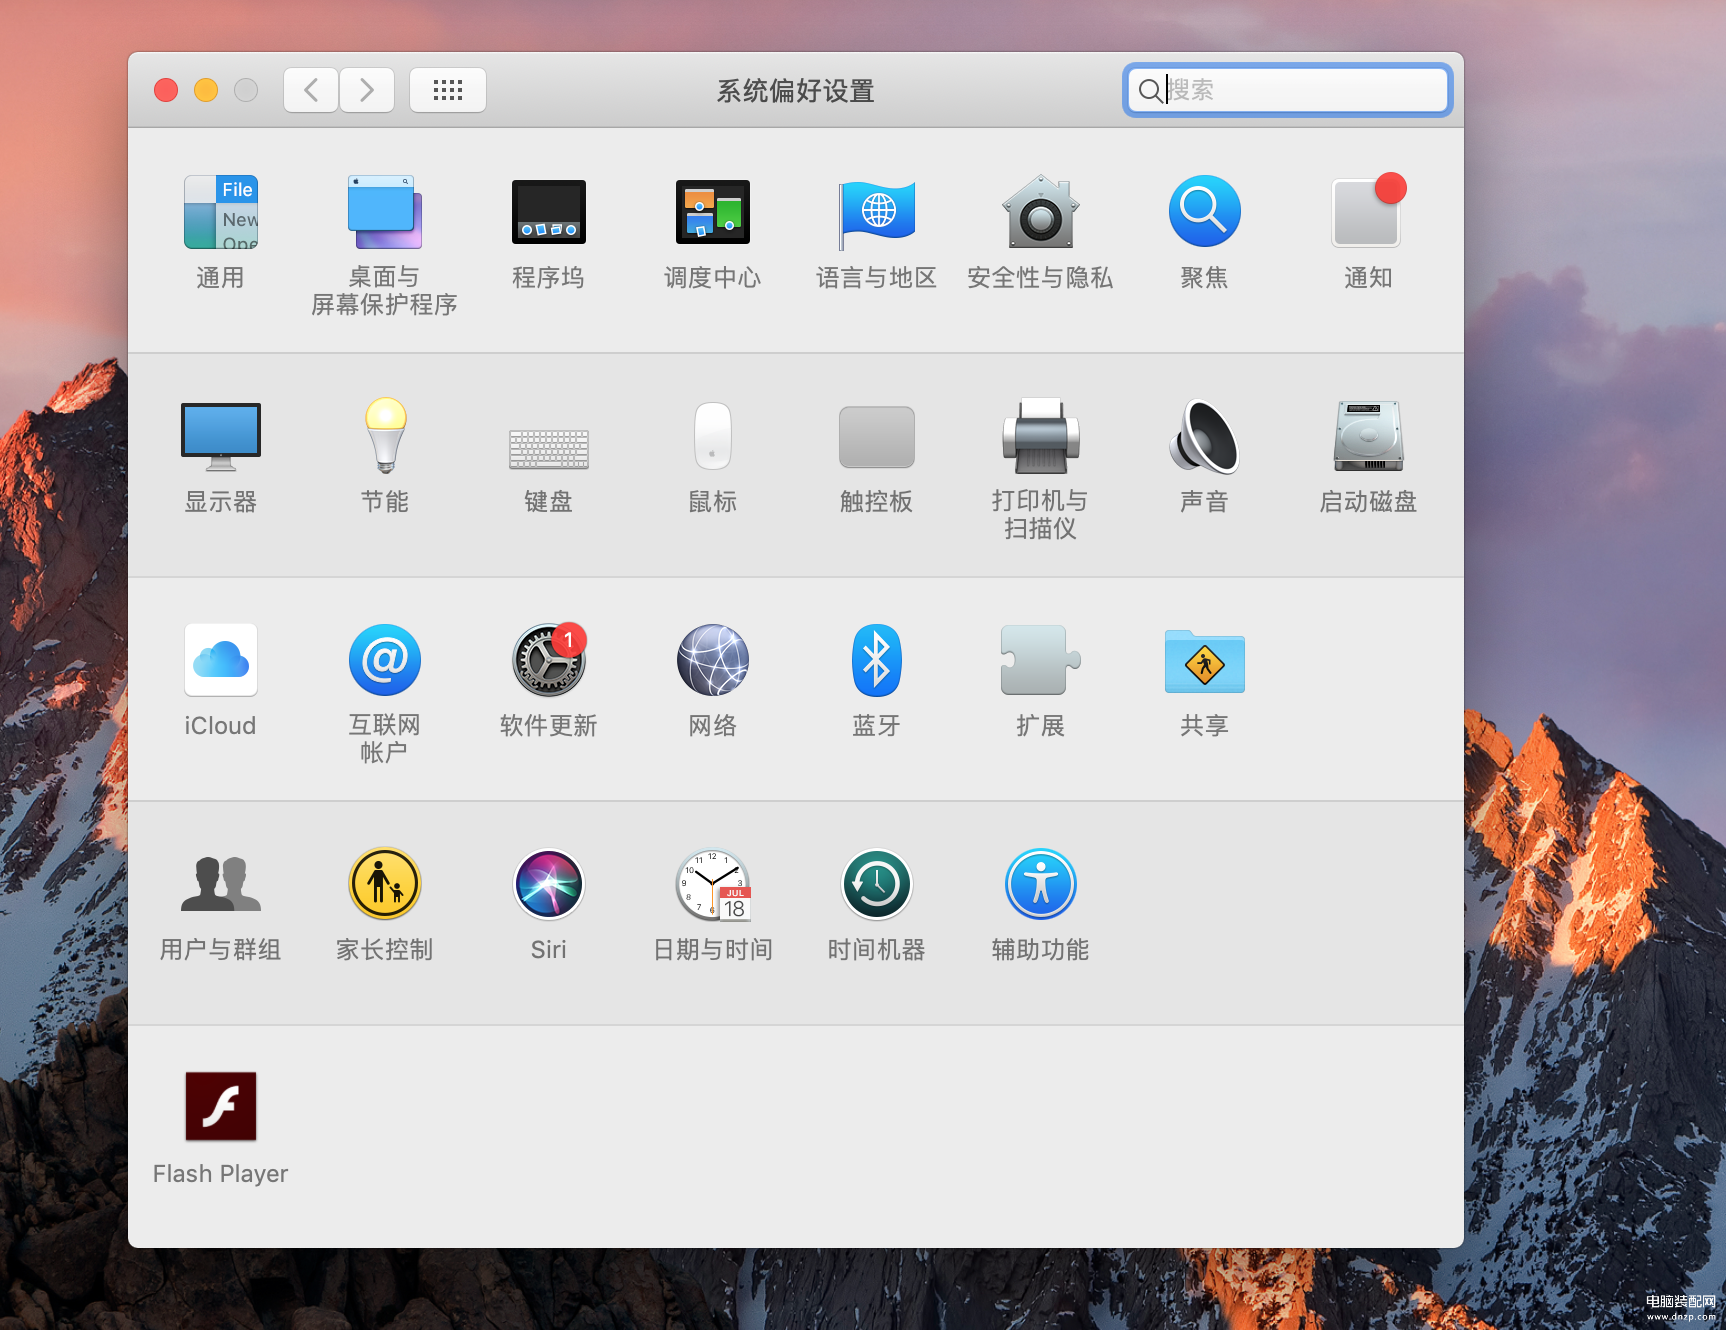Open the 聚焦 (Spotlight) icon
The width and height of the screenshot is (1726, 1330).
coord(1205,212)
